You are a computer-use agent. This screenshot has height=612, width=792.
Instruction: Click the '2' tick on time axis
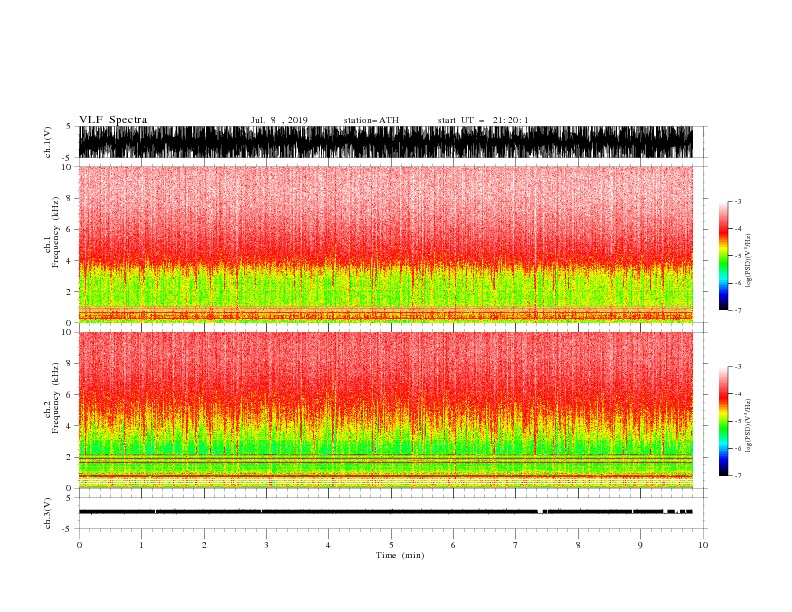tap(204, 545)
